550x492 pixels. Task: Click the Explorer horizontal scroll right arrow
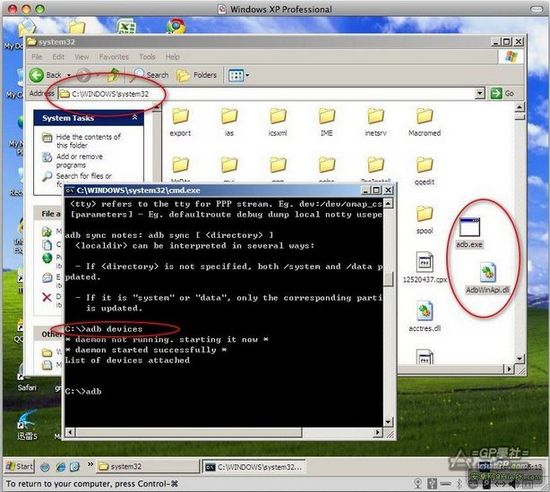tap(509, 369)
